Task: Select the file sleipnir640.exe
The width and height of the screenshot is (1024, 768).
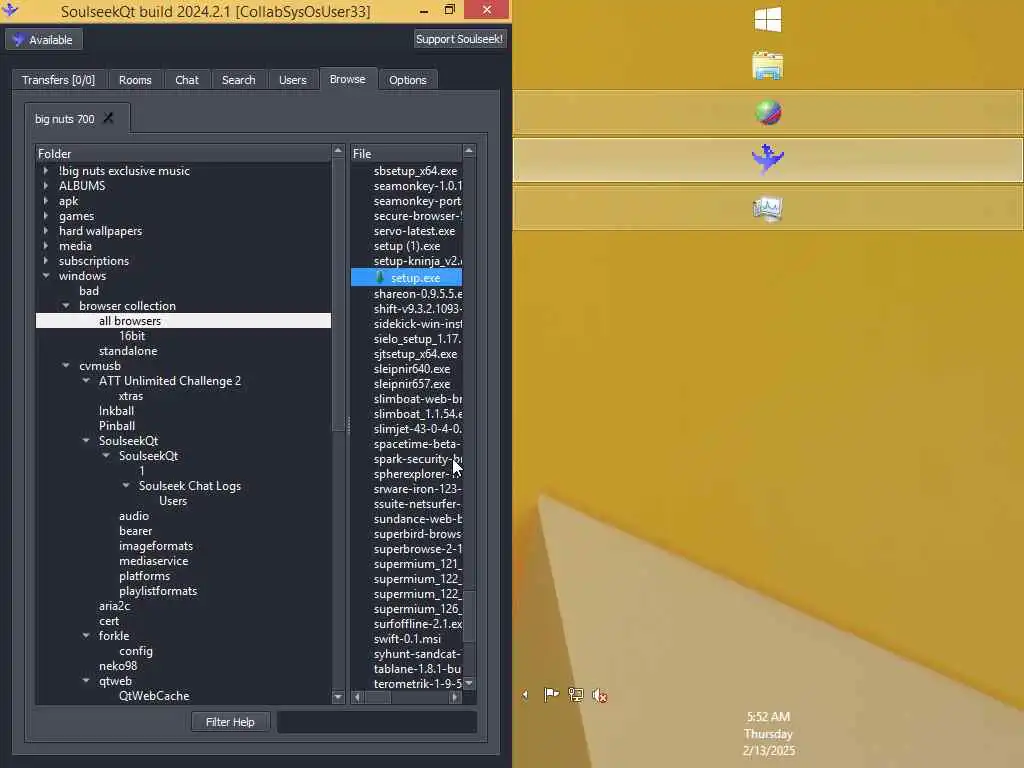Action: coord(411,369)
